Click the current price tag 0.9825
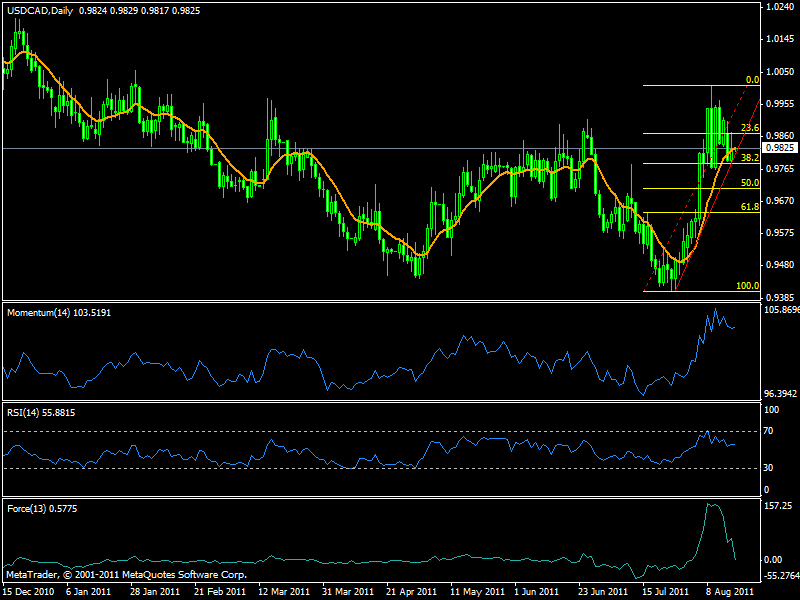Image resolution: width=800 pixels, height=600 pixels. [780, 148]
